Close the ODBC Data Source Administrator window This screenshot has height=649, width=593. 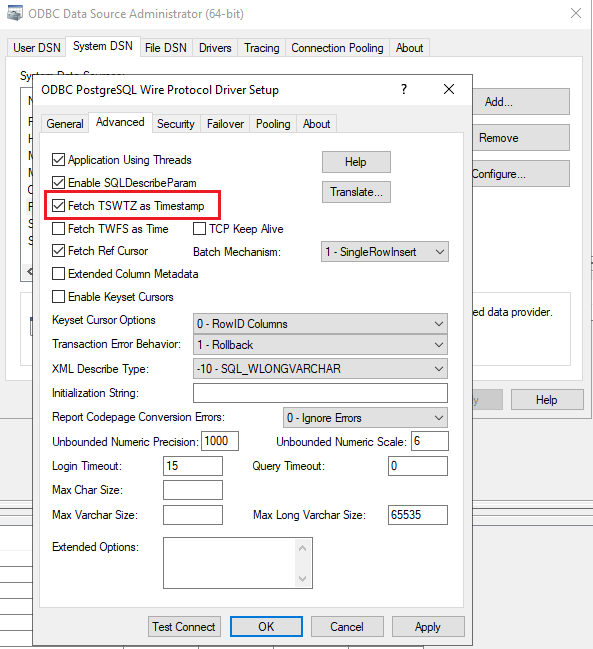(576, 13)
